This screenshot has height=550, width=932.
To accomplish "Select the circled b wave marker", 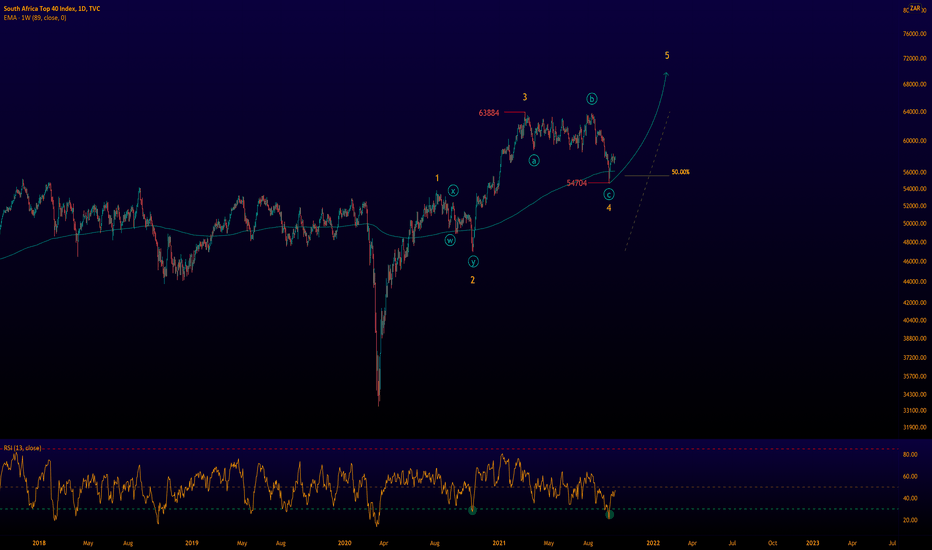I will pos(591,99).
